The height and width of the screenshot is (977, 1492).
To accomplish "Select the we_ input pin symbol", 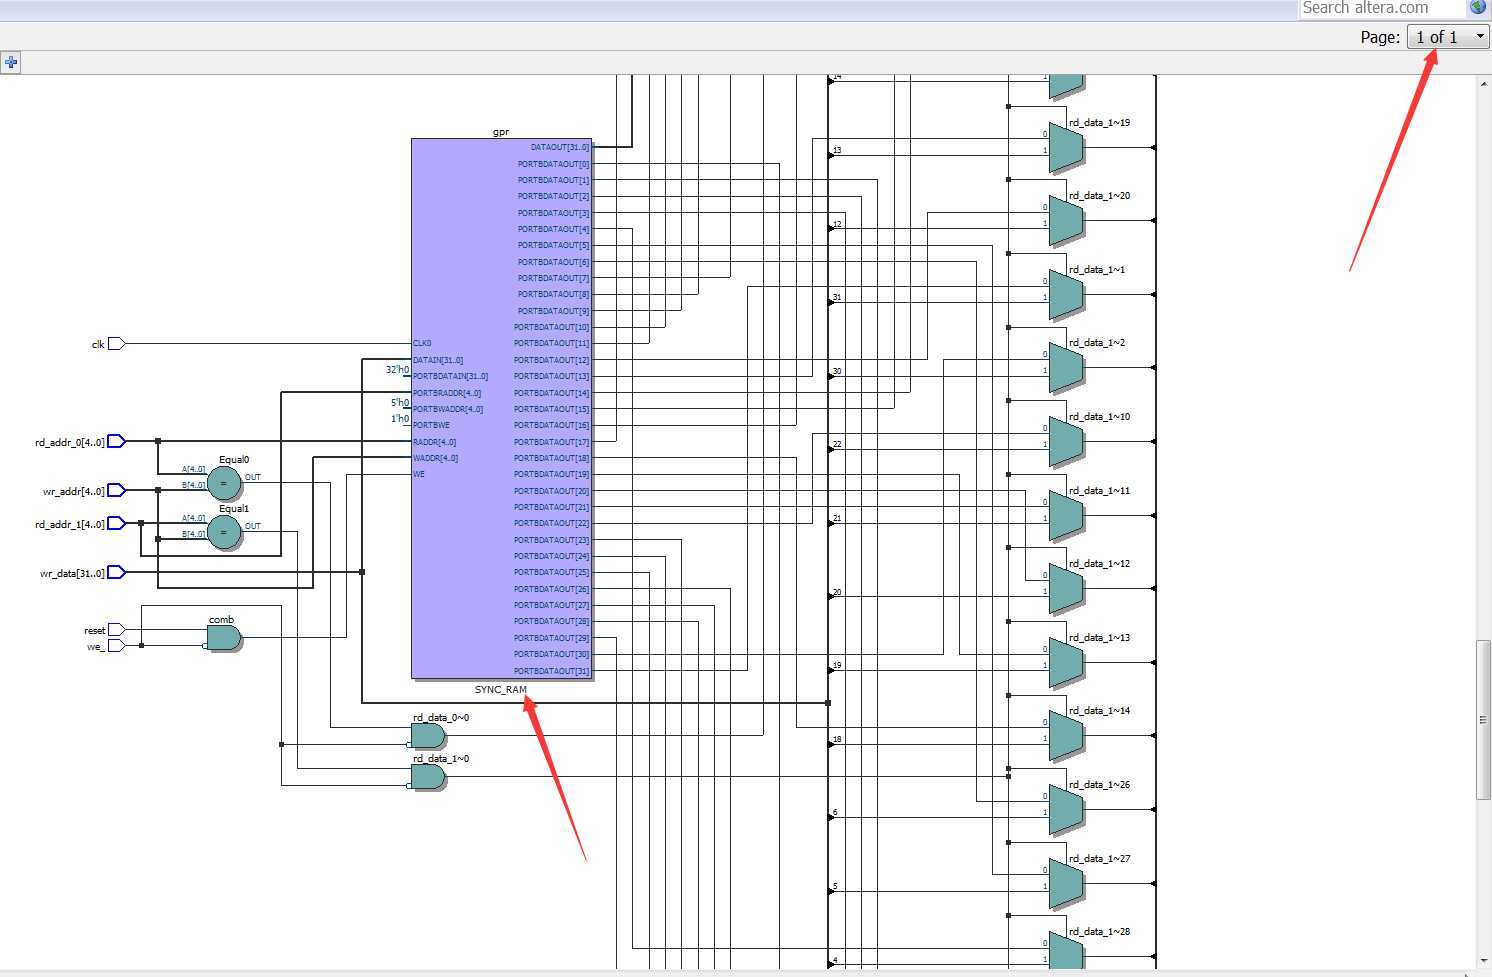I will 116,646.
